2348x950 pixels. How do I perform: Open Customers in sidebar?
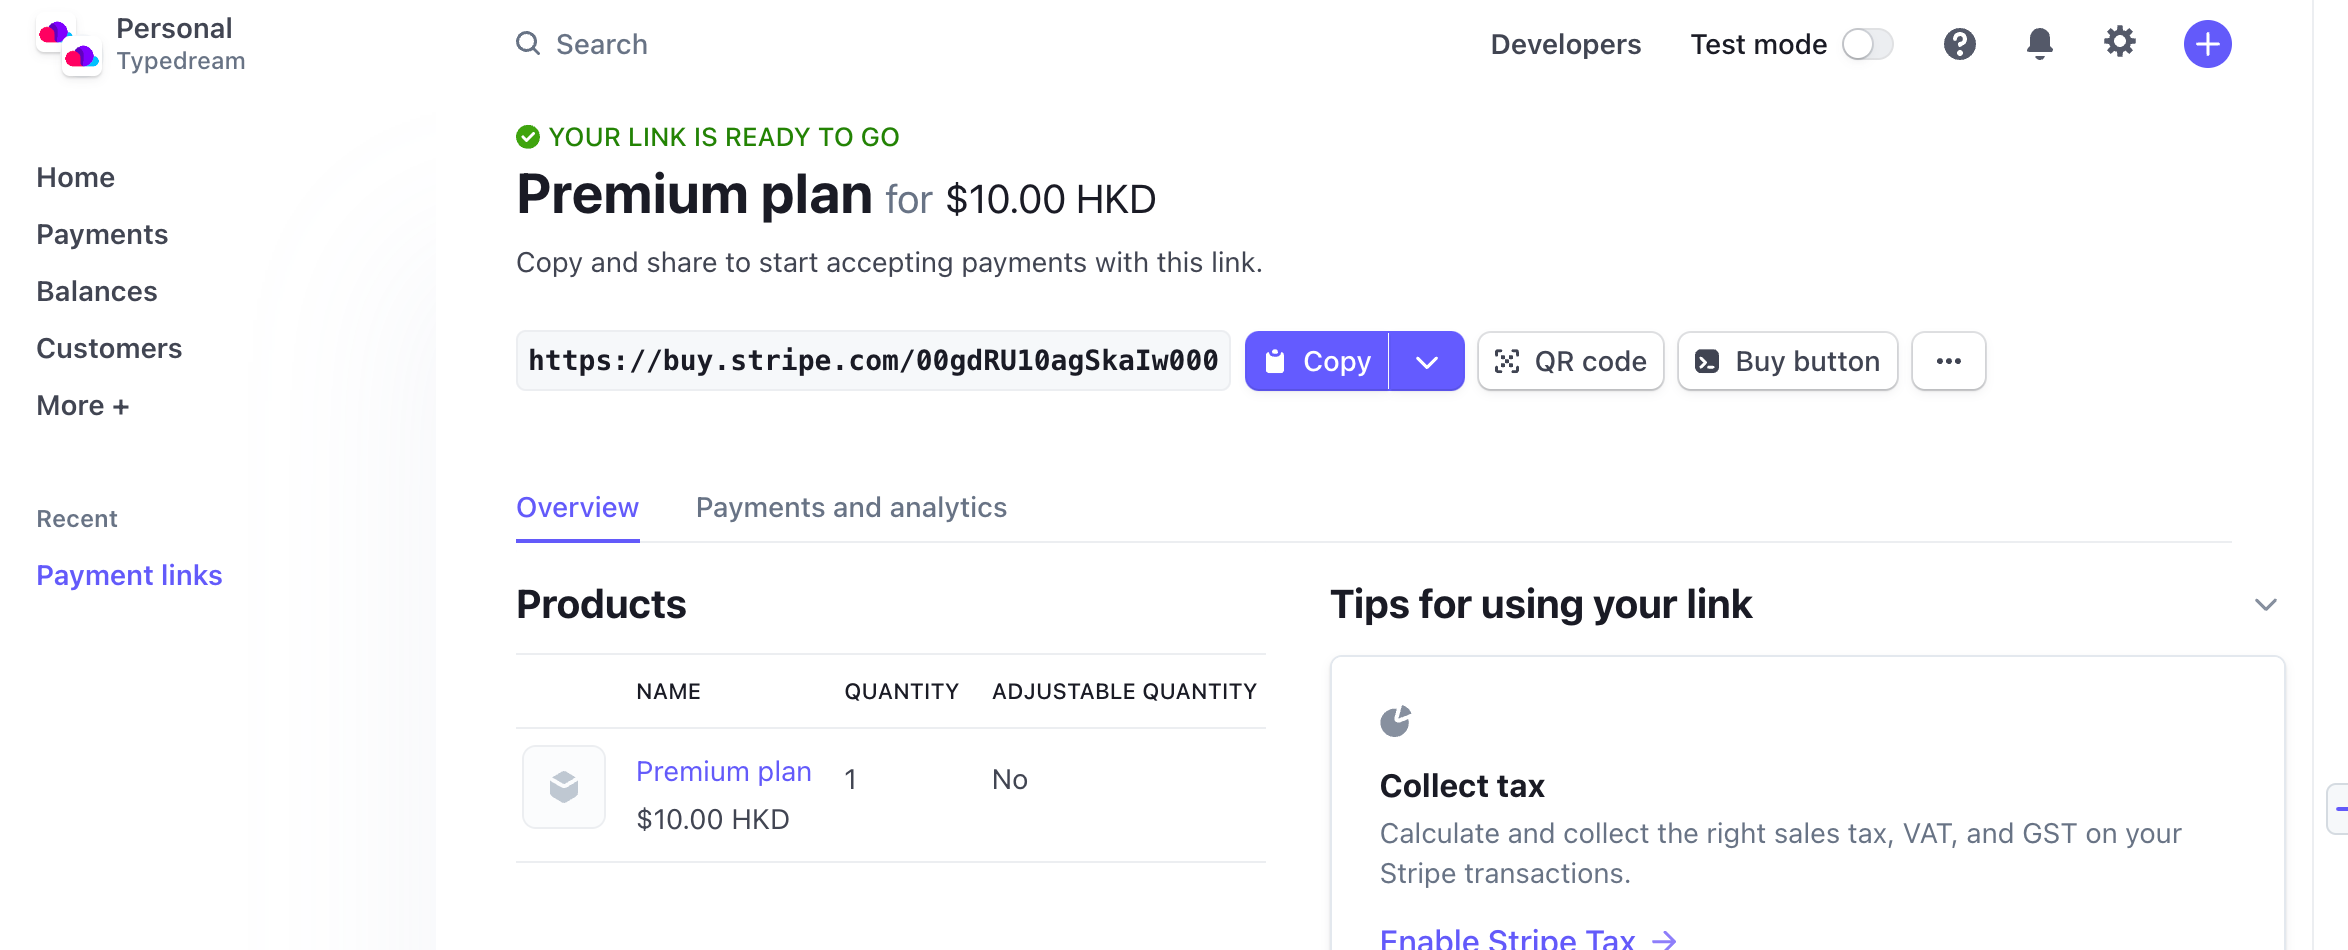pyautogui.click(x=109, y=348)
